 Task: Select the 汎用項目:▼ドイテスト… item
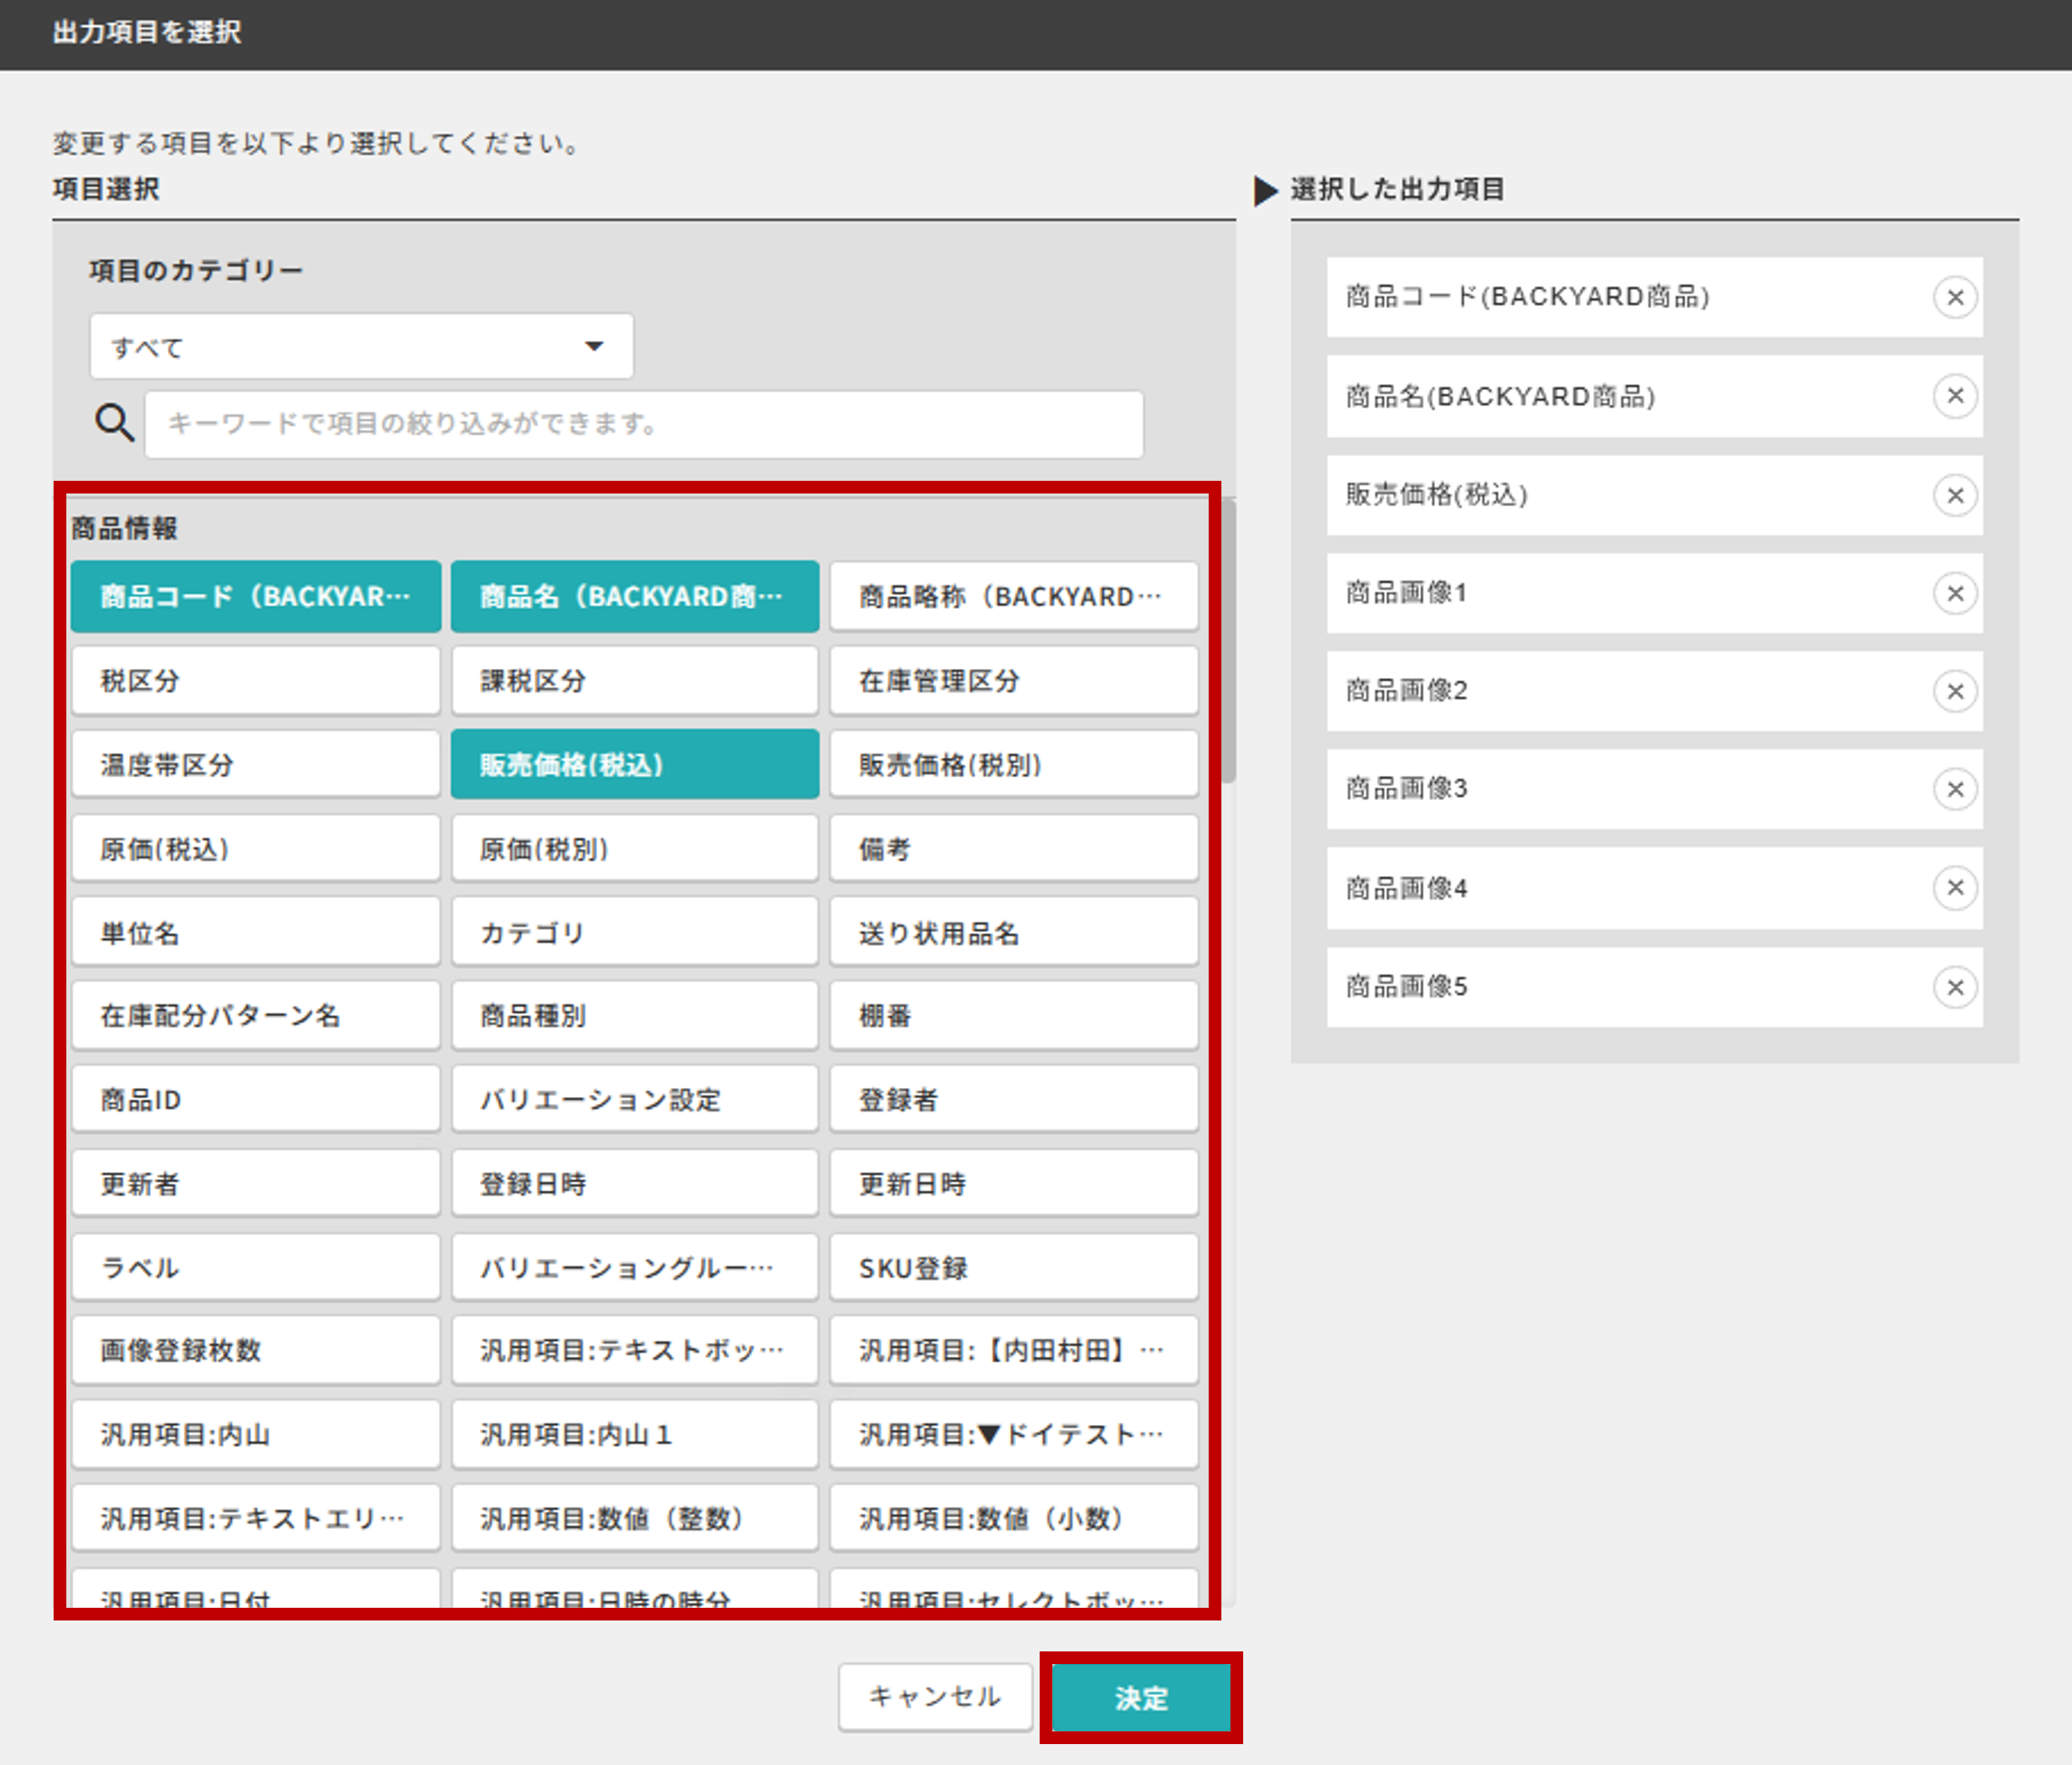point(1014,1435)
